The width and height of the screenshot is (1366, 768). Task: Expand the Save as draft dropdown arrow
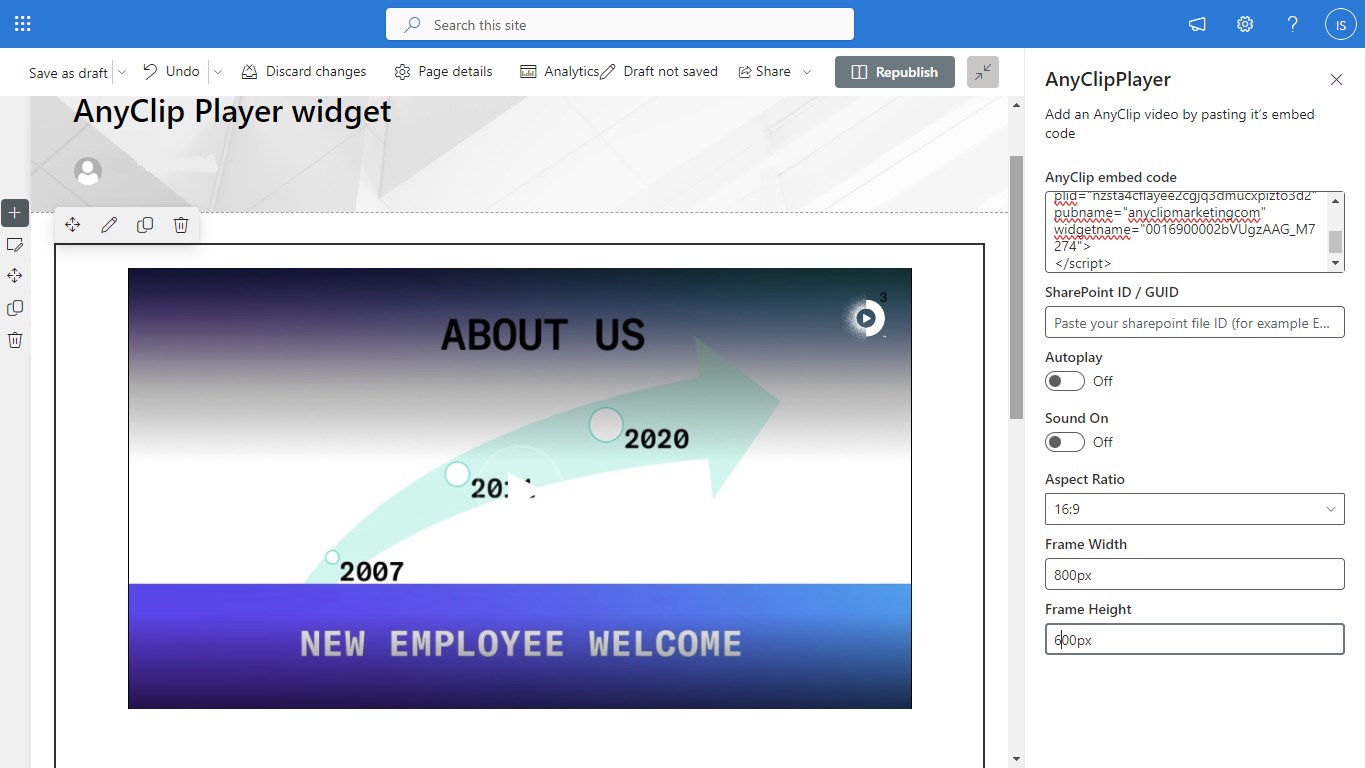click(x=122, y=72)
